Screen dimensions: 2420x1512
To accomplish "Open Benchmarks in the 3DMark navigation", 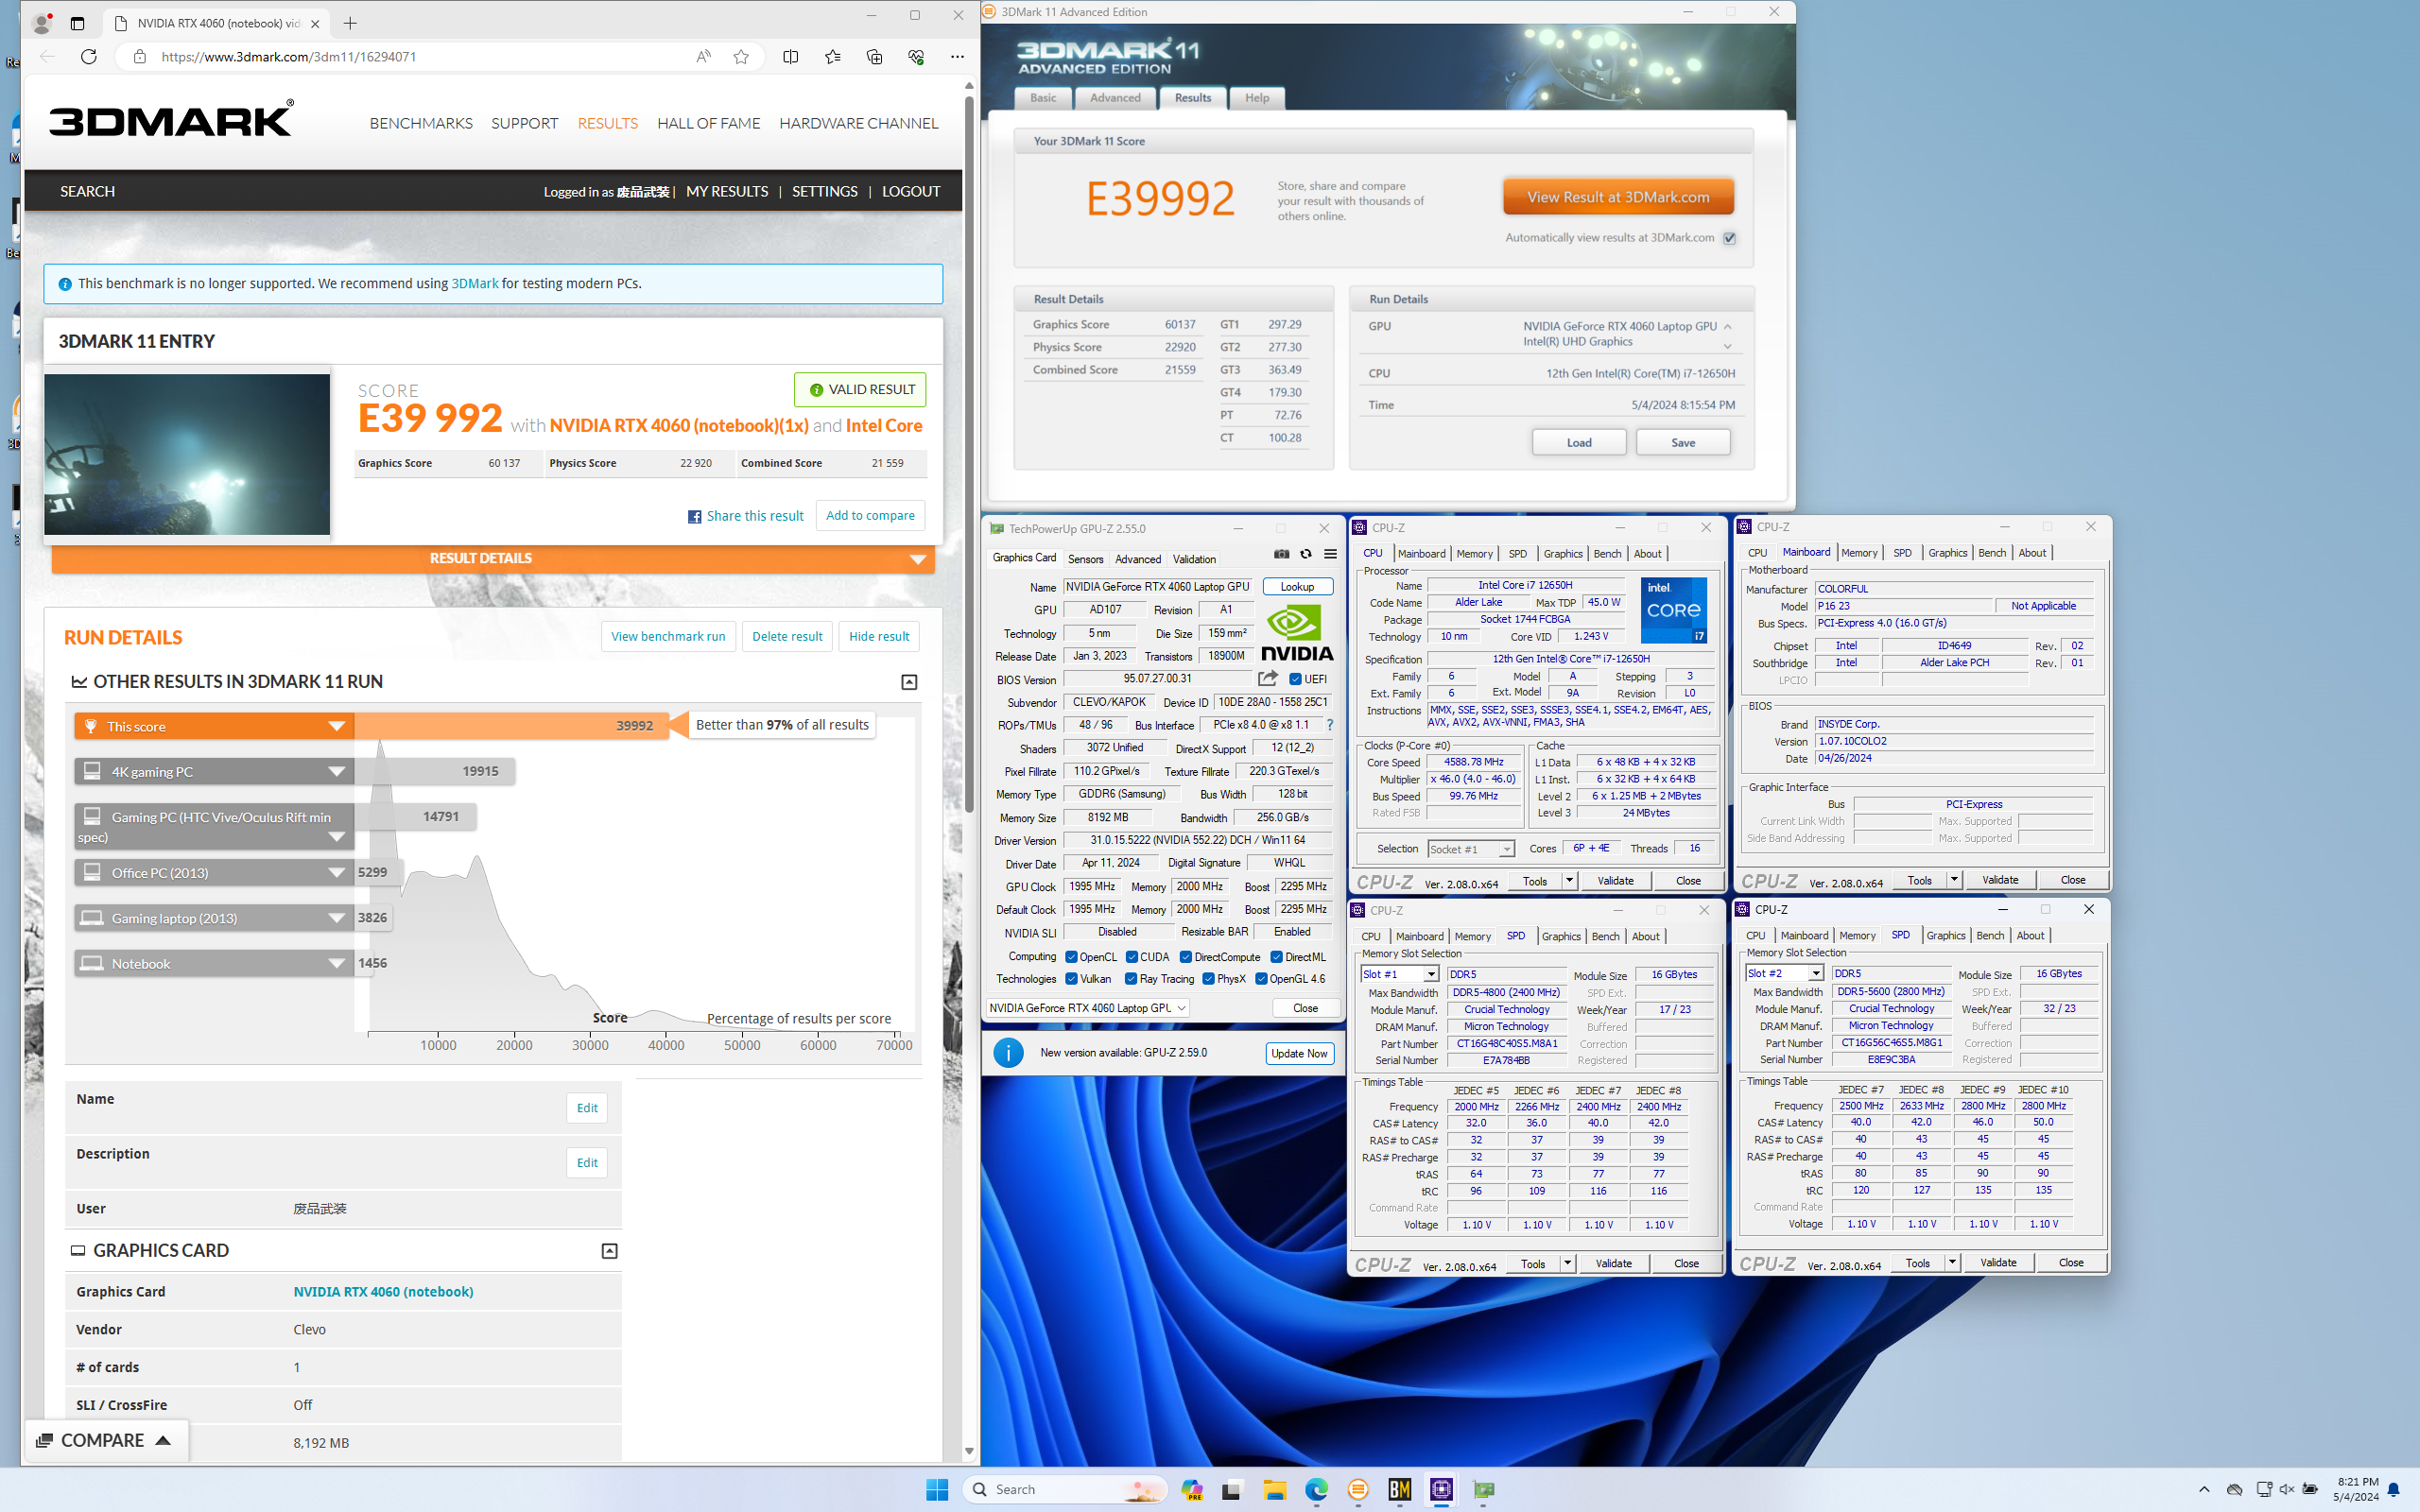I will pos(421,123).
